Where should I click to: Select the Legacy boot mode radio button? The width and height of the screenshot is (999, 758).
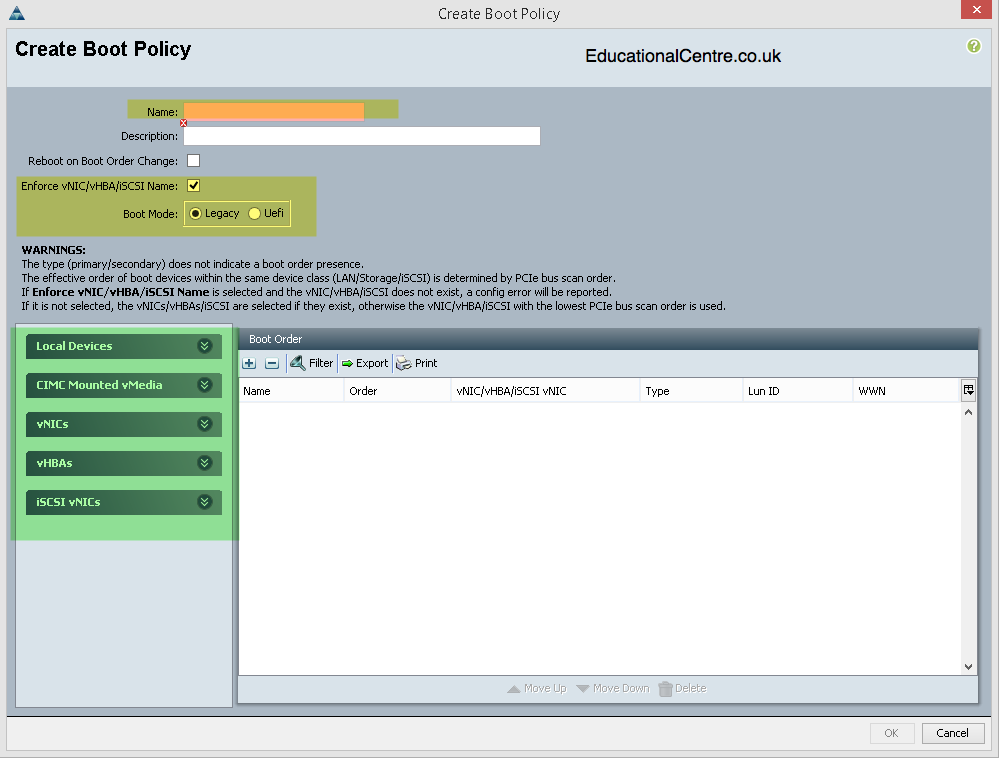tap(196, 213)
